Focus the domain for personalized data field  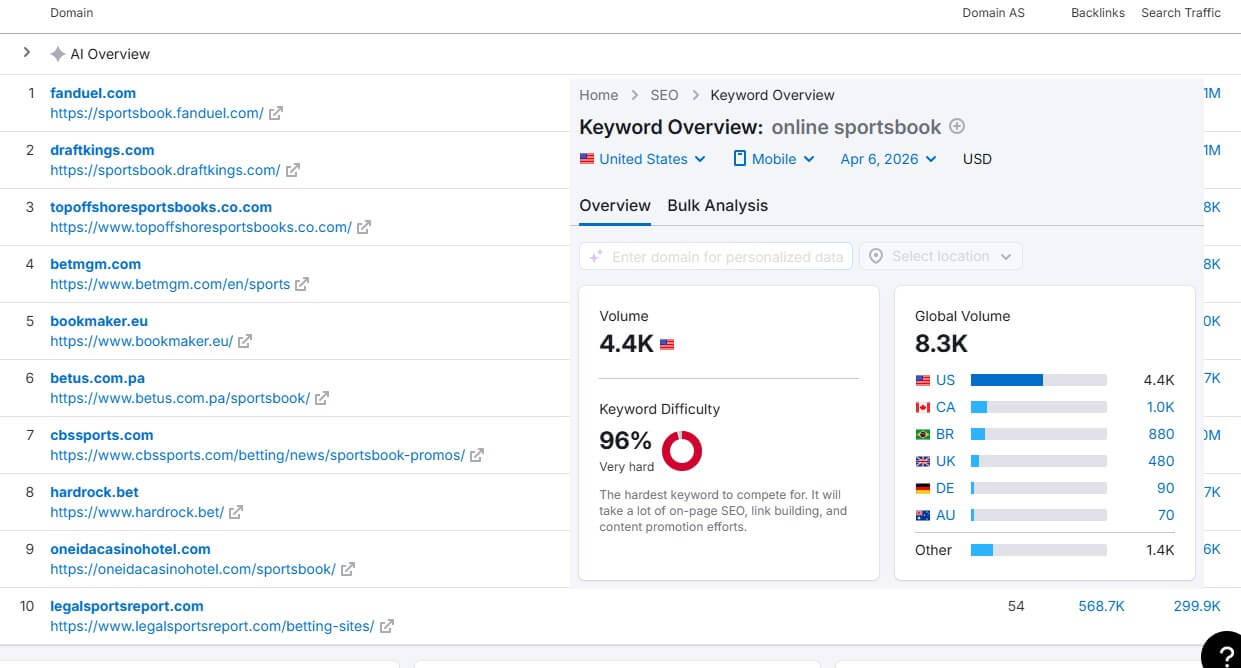coord(716,257)
